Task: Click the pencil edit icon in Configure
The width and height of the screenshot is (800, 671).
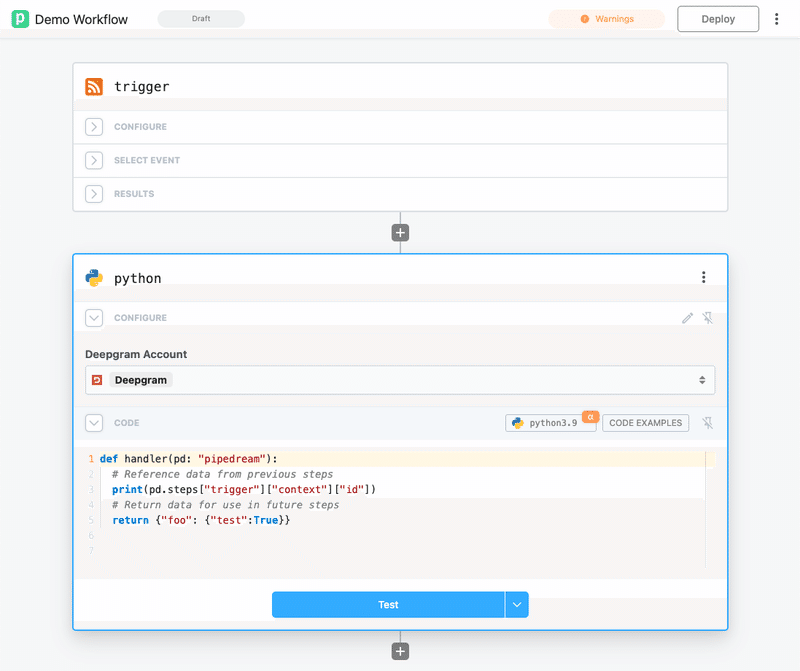Action: tap(687, 318)
